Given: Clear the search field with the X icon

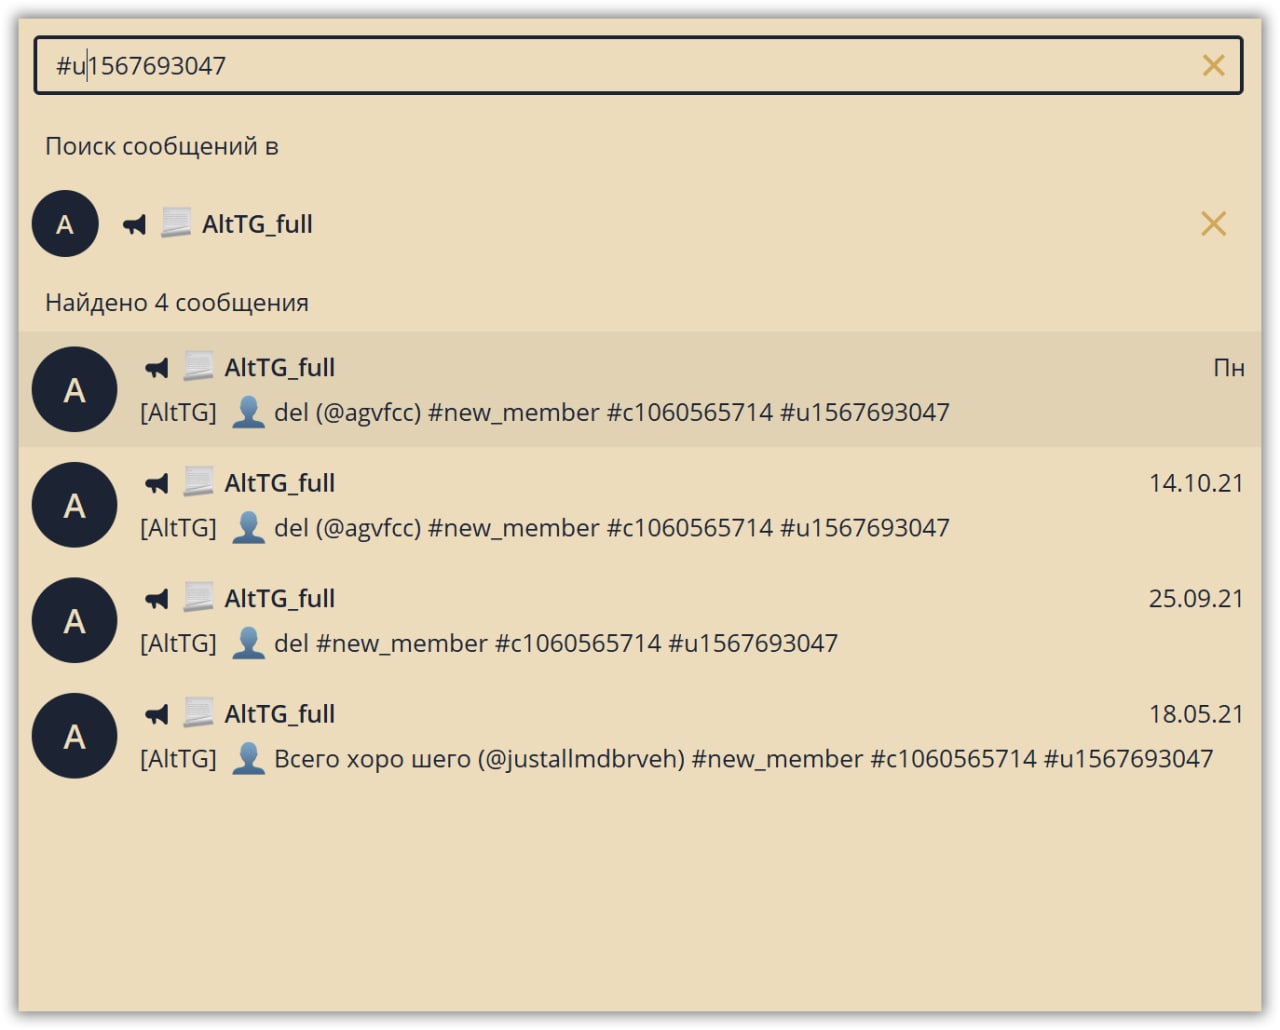Looking at the screenshot, I should click(x=1213, y=66).
